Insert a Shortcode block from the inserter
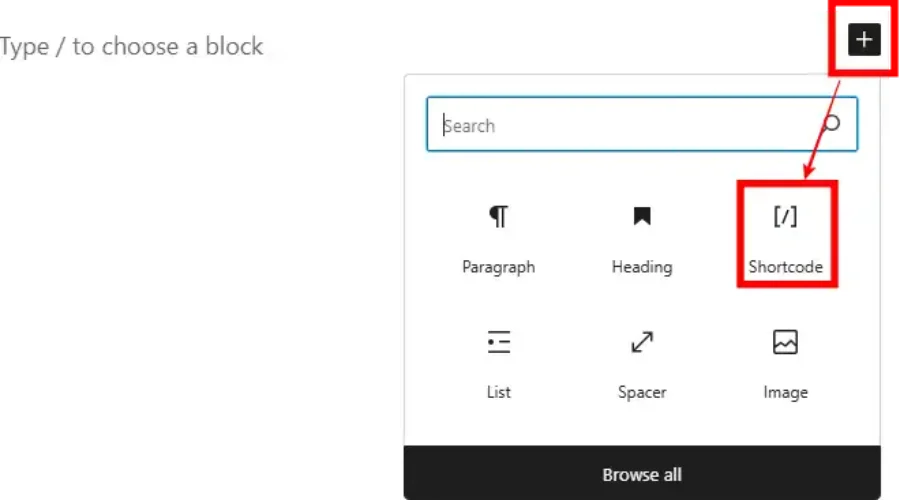The image size is (900, 500). 786,236
